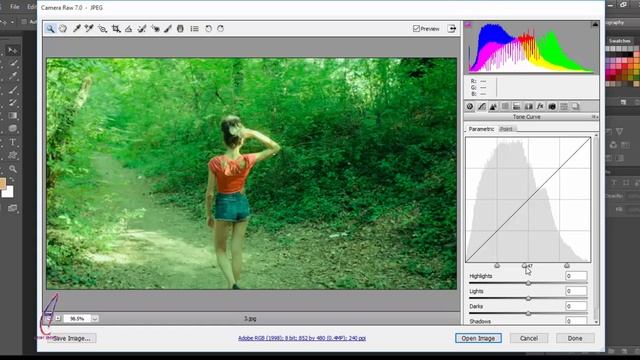Select the Adjustment Brush tool
This screenshot has width=640, height=360.
tap(168, 29)
